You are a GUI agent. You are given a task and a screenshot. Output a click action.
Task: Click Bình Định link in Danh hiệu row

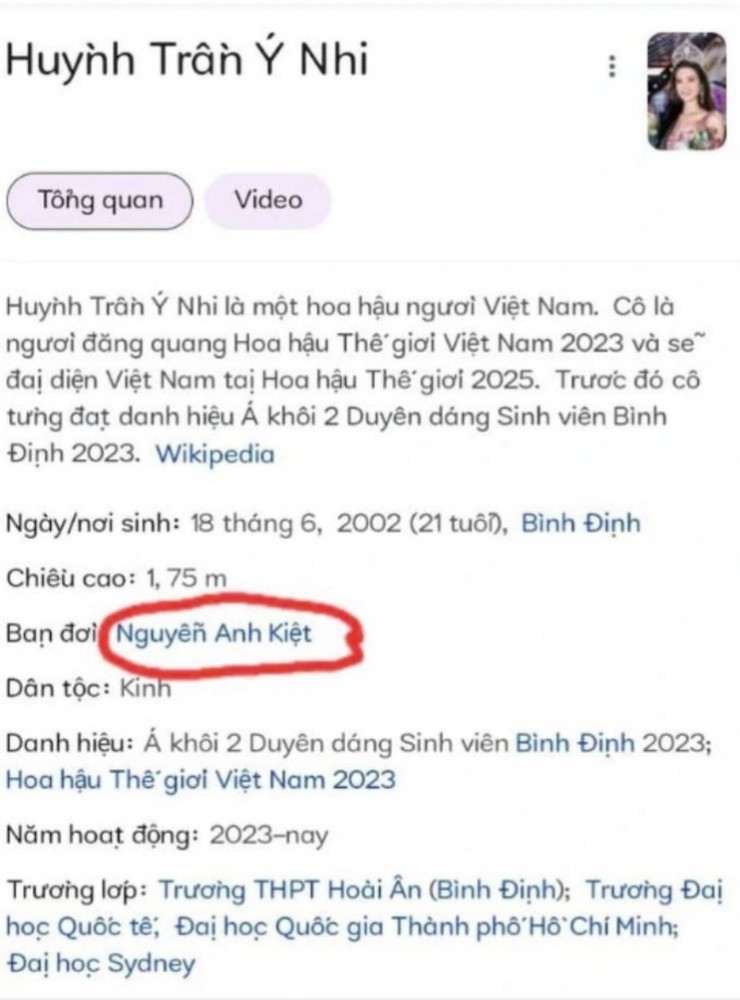pyautogui.click(x=575, y=743)
